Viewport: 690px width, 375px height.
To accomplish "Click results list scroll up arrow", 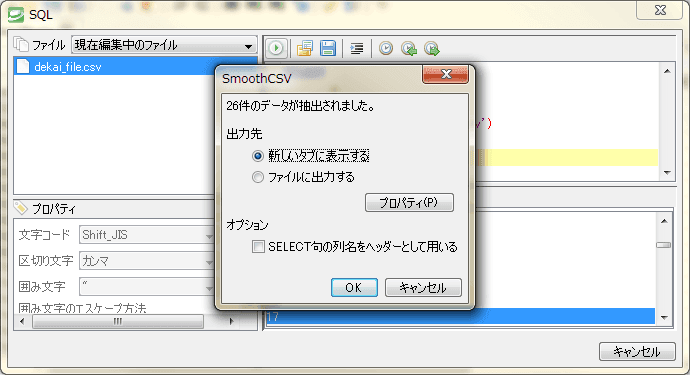I will (x=664, y=221).
